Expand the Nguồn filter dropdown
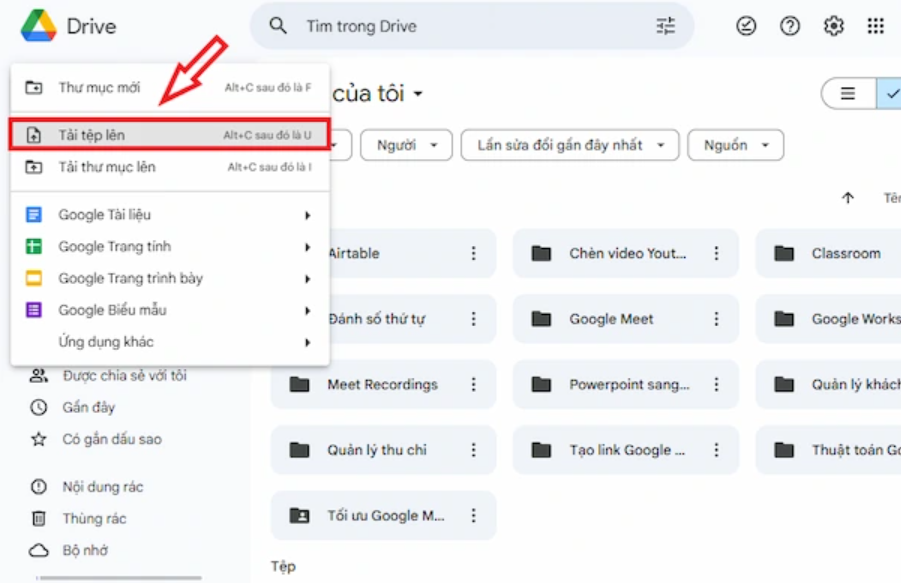This screenshot has height=583, width=901. pos(735,144)
